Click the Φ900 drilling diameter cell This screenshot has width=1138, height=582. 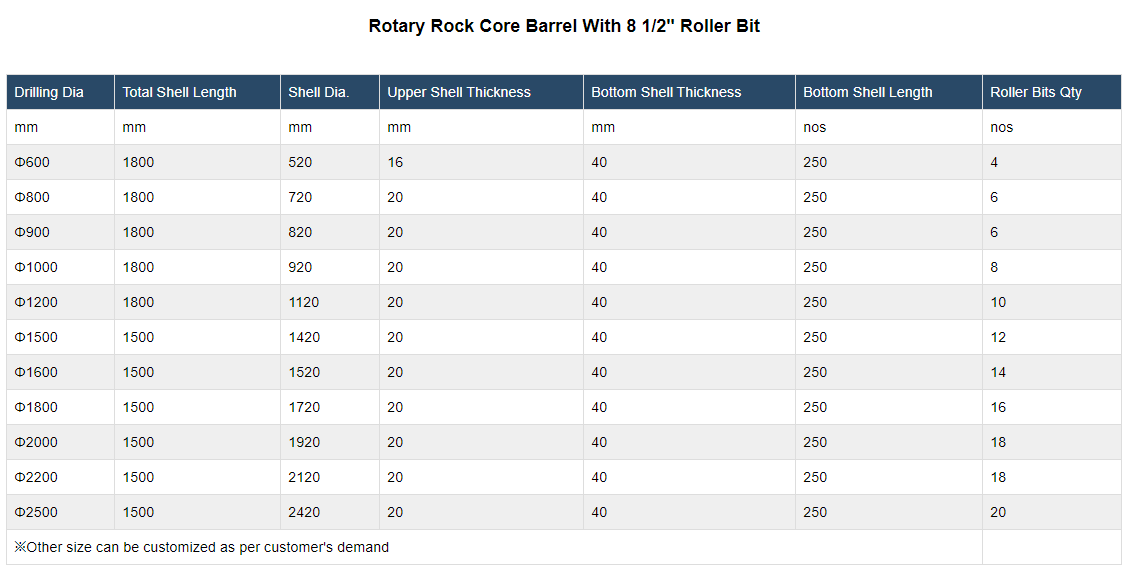click(x=60, y=232)
